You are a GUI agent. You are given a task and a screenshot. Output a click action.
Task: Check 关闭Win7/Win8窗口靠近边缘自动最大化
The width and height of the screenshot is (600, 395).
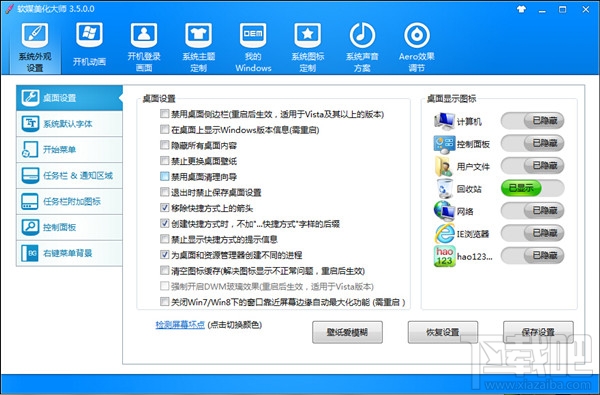pyautogui.click(x=165, y=302)
